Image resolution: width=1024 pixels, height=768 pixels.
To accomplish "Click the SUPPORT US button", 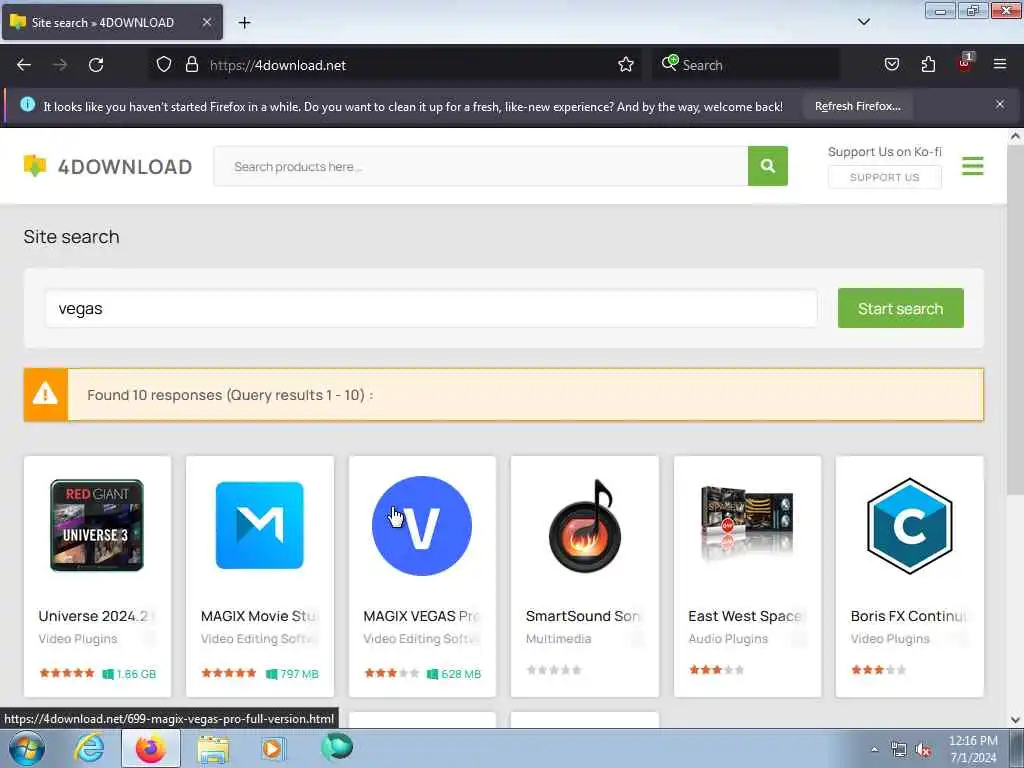I will (x=884, y=177).
